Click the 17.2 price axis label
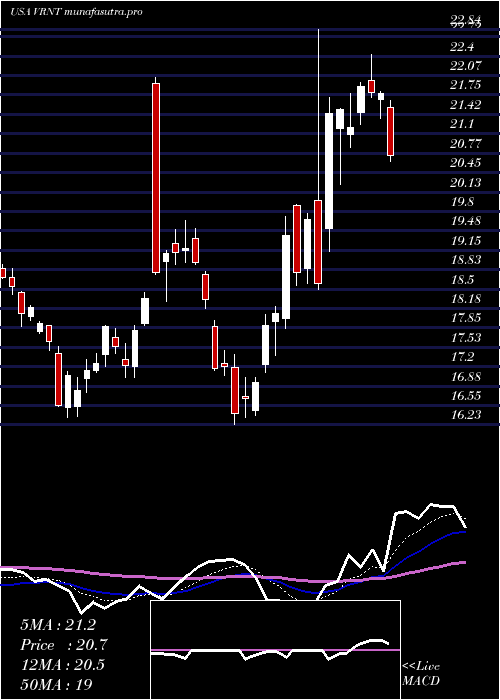 (462, 357)
